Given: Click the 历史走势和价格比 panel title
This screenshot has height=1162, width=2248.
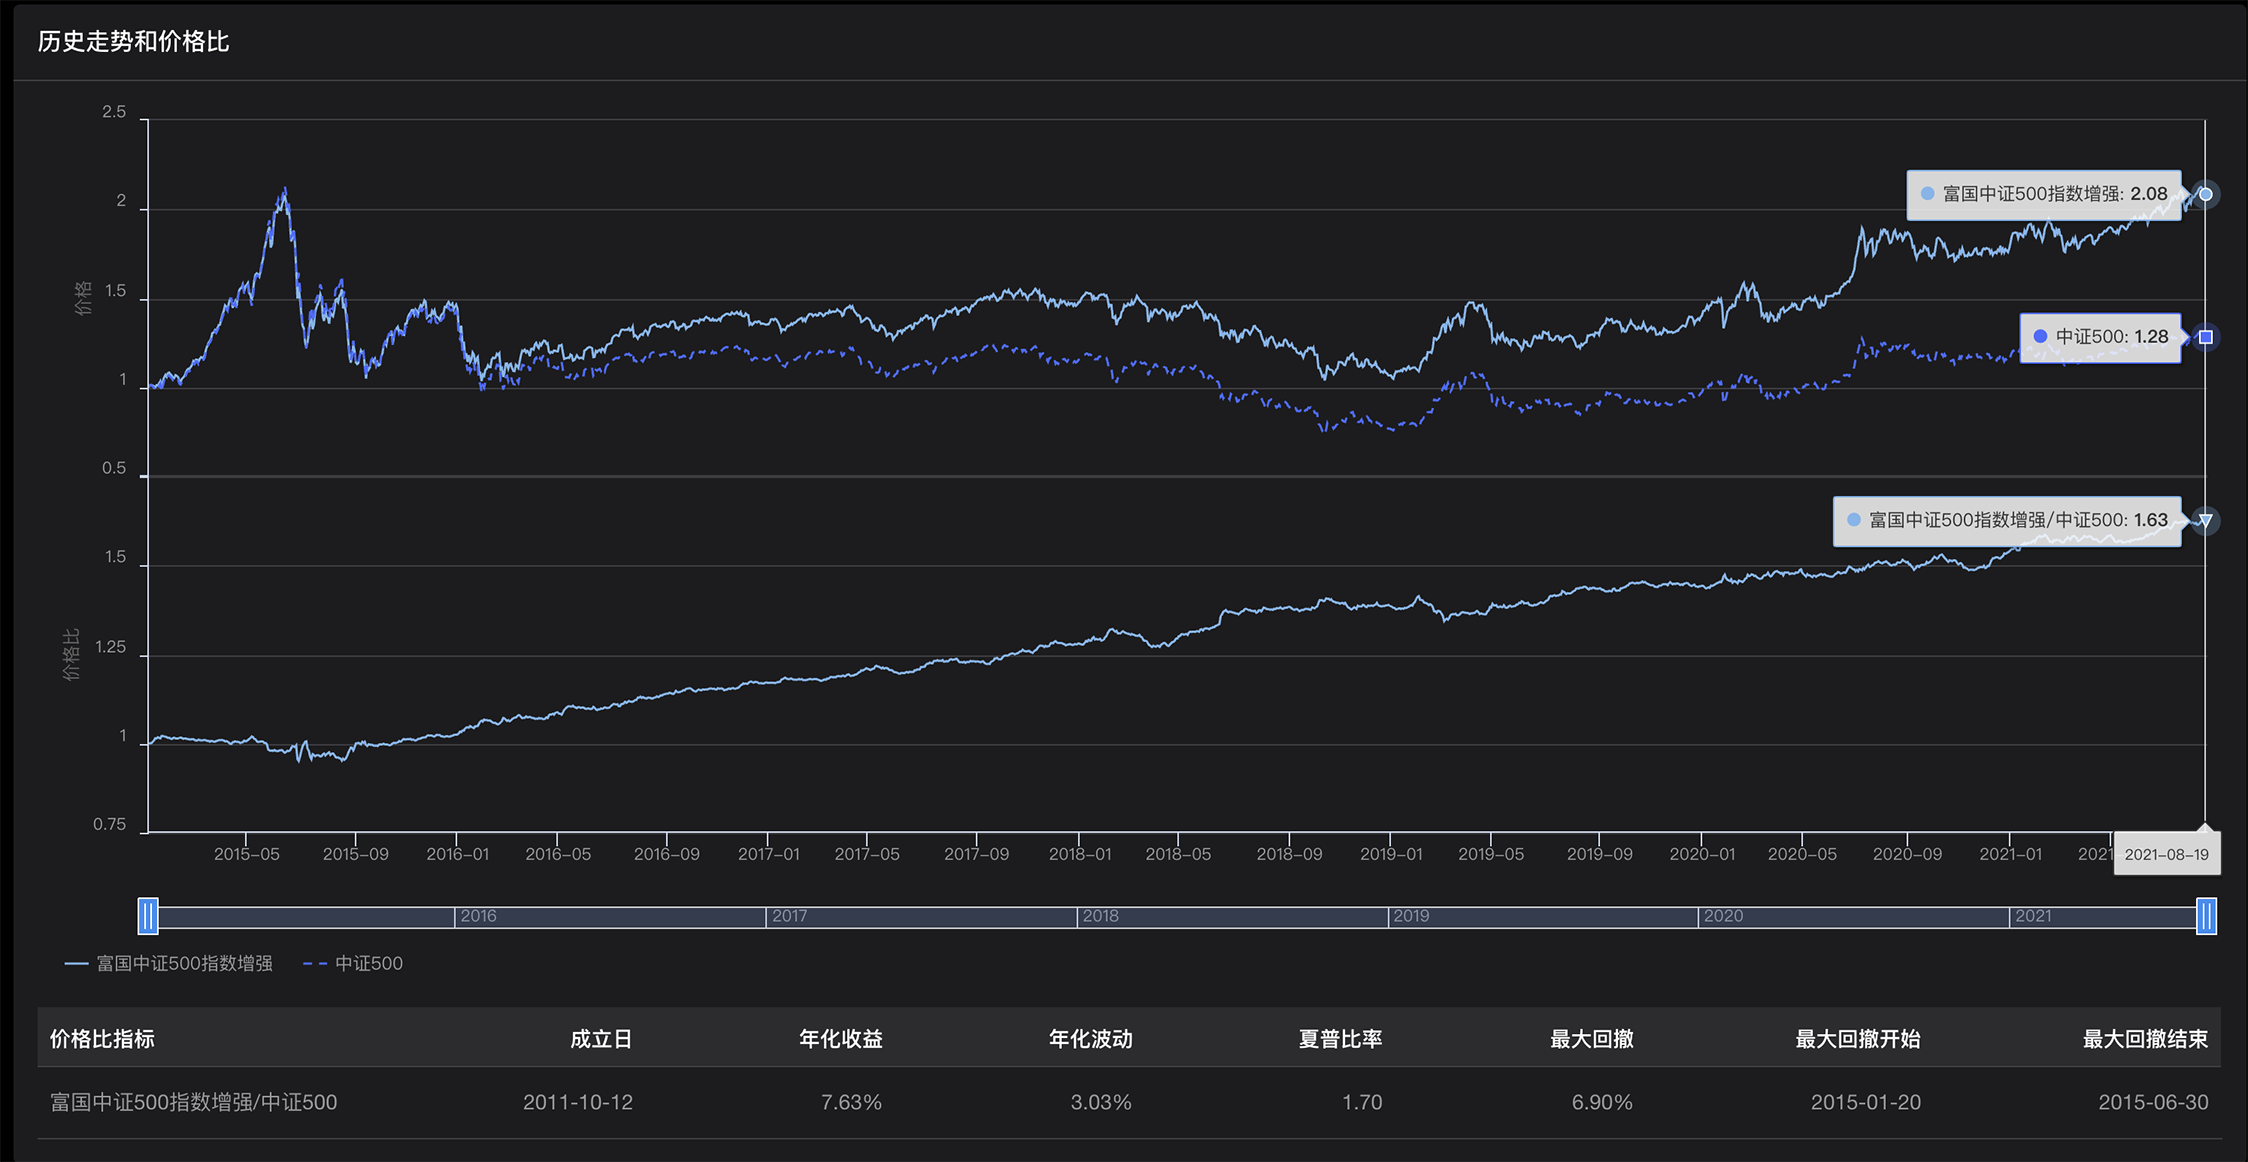Looking at the screenshot, I should click(134, 41).
